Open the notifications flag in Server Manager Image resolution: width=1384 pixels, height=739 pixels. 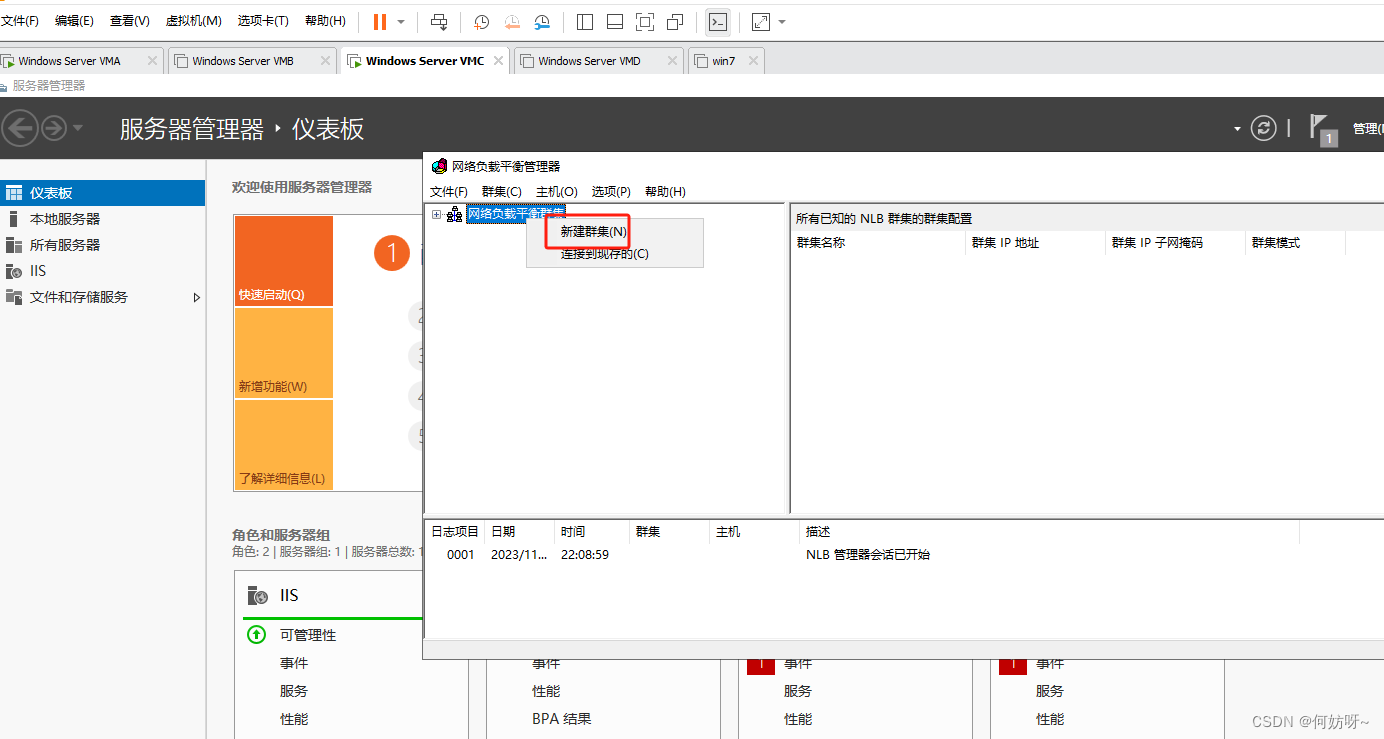coord(1322,128)
